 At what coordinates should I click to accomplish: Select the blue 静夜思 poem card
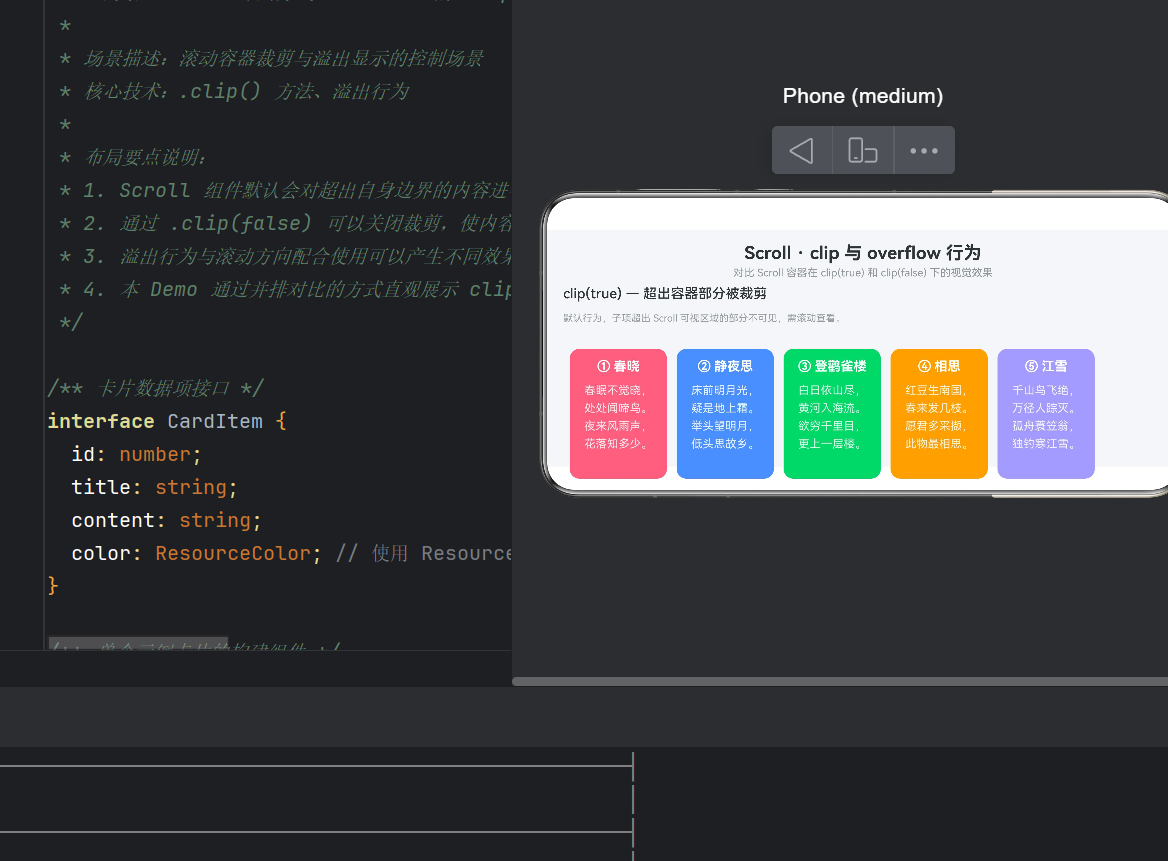(725, 413)
